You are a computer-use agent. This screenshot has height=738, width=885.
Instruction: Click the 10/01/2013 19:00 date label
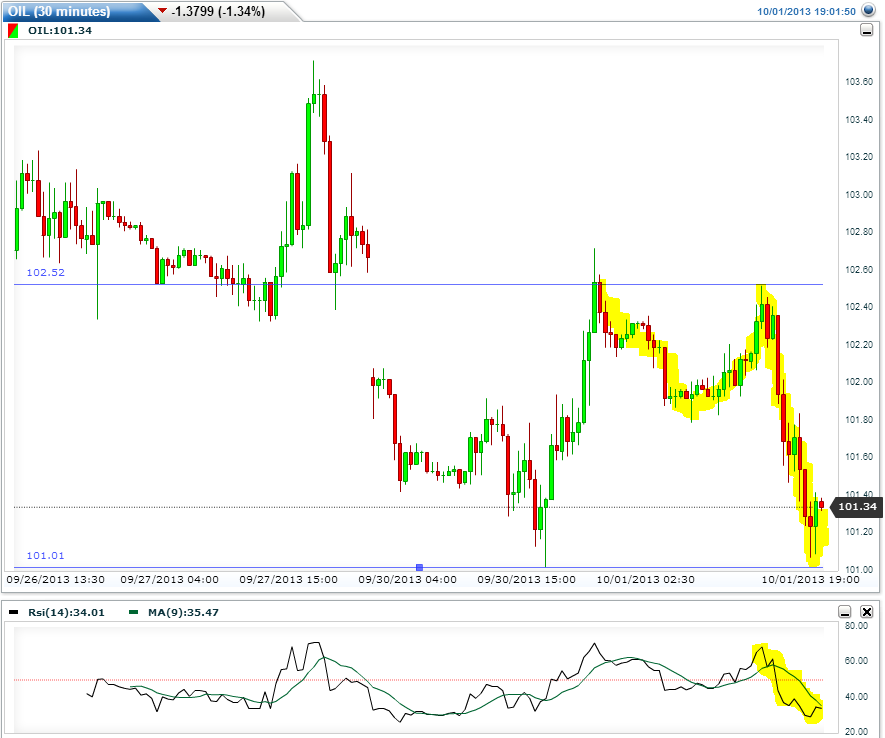tap(810, 579)
